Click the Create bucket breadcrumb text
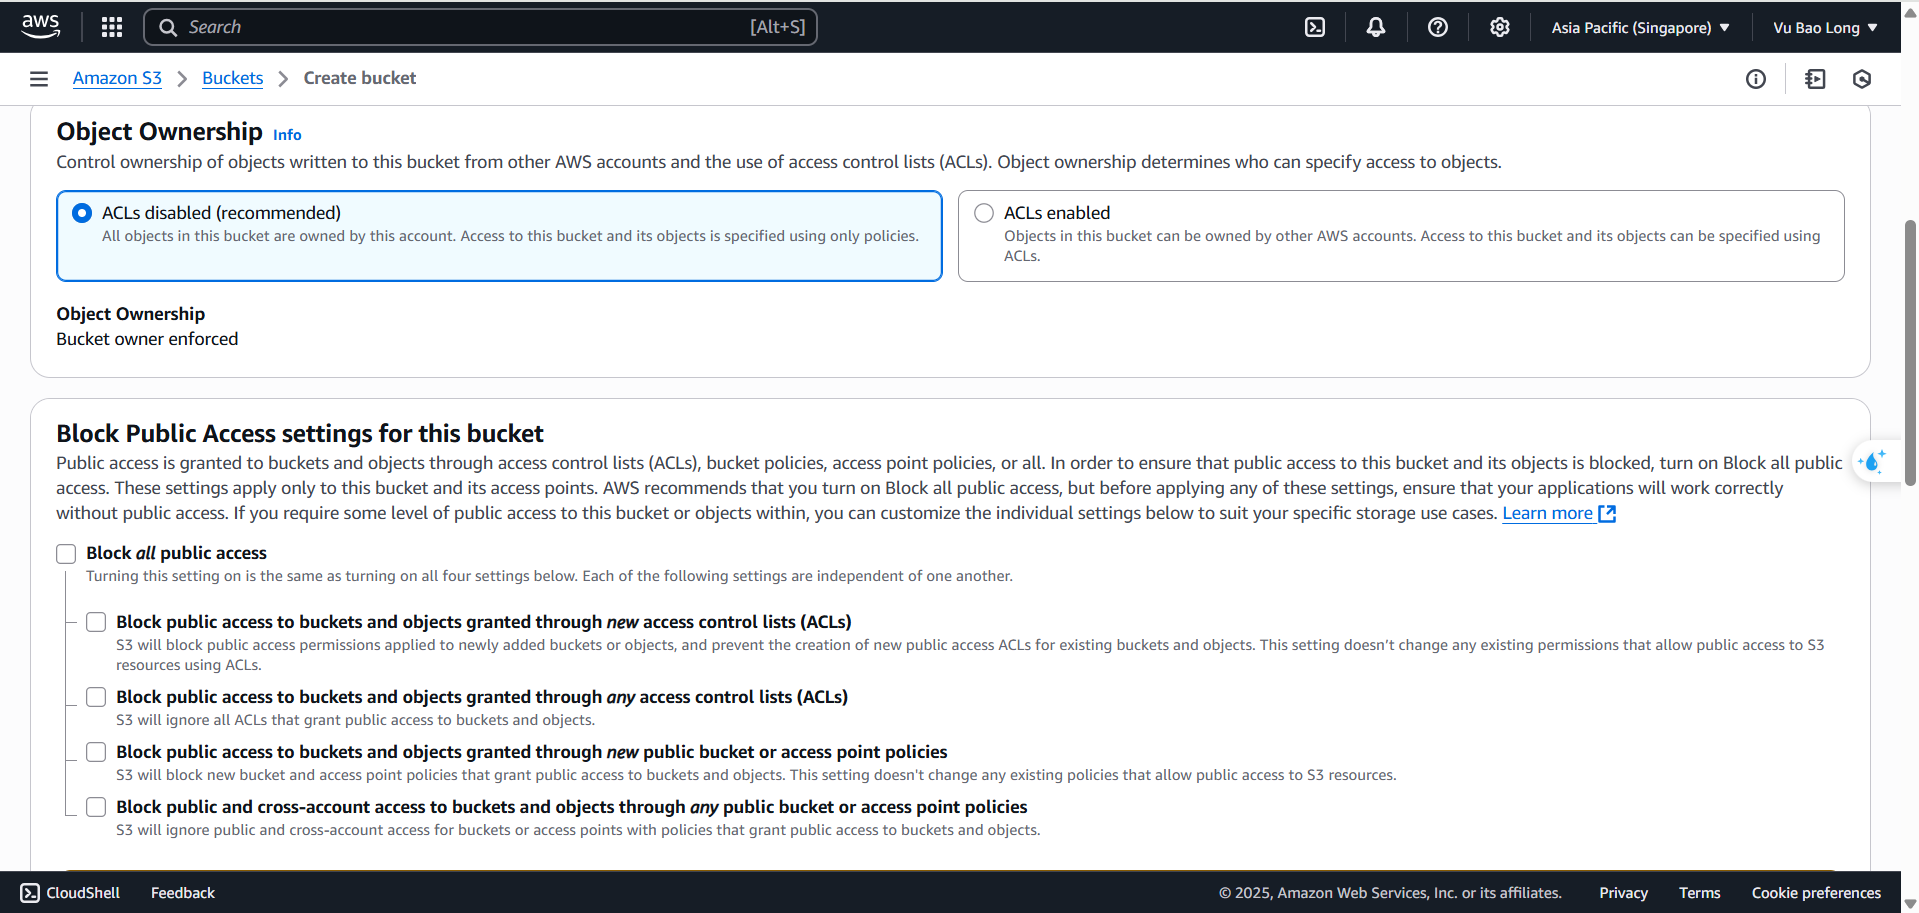1919x913 pixels. click(x=360, y=78)
